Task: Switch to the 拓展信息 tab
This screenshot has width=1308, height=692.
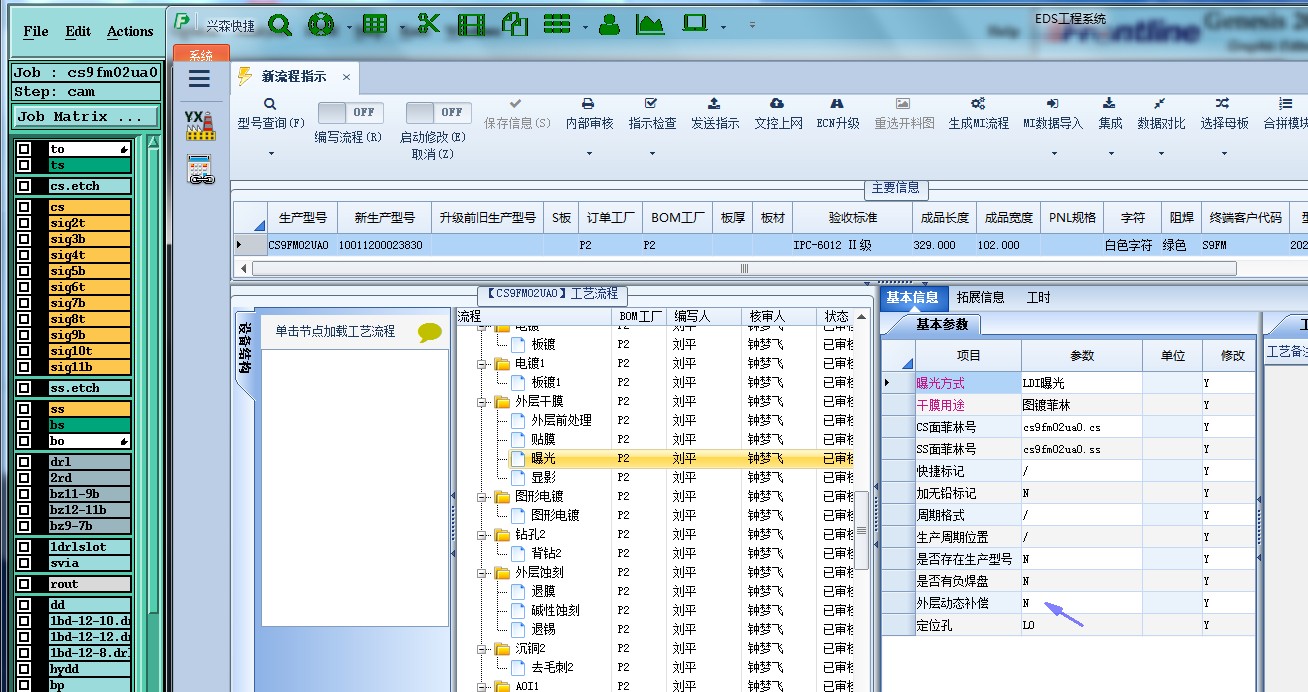Action: point(980,297)
